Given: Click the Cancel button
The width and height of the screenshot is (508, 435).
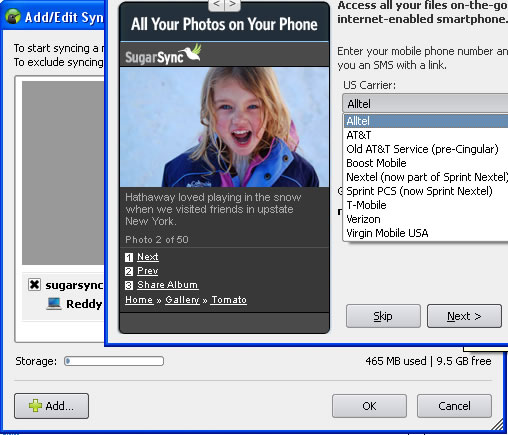Looking at the screenshot, I should pyautogui.click(x=454, y=406).
